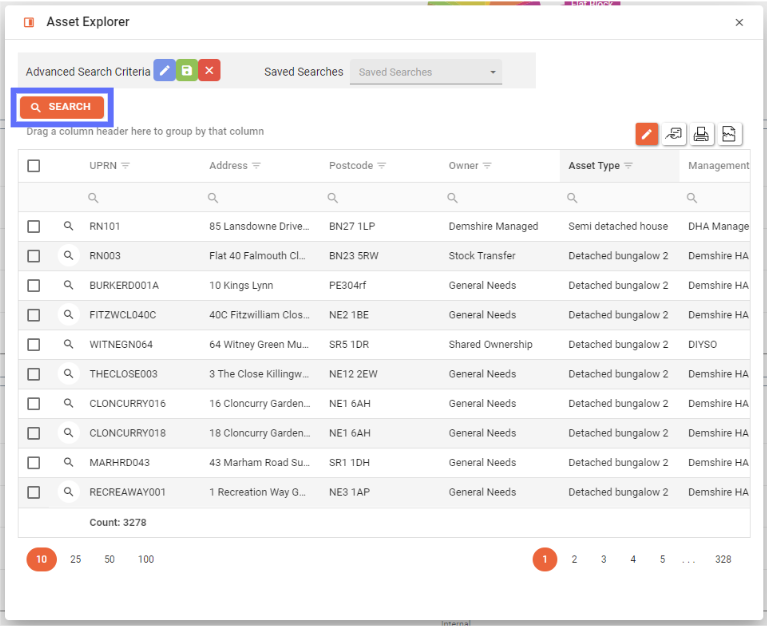
Task: Open details magnifier for WITNEGN064 row
Action: point(68,345)
